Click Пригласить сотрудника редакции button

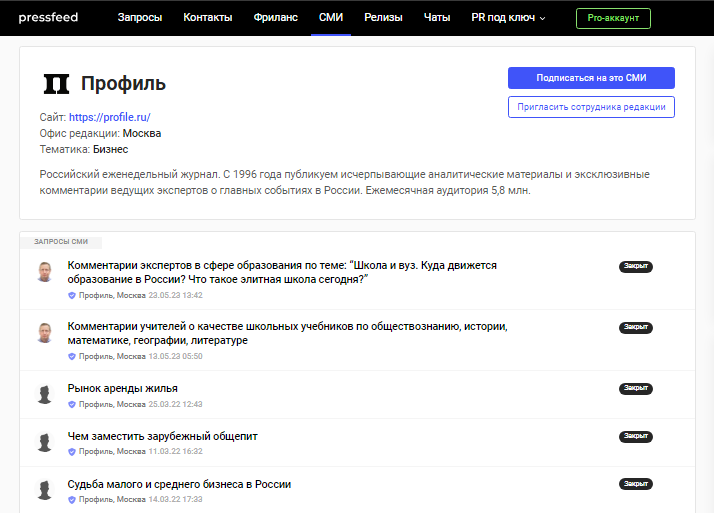coord(591,107)
